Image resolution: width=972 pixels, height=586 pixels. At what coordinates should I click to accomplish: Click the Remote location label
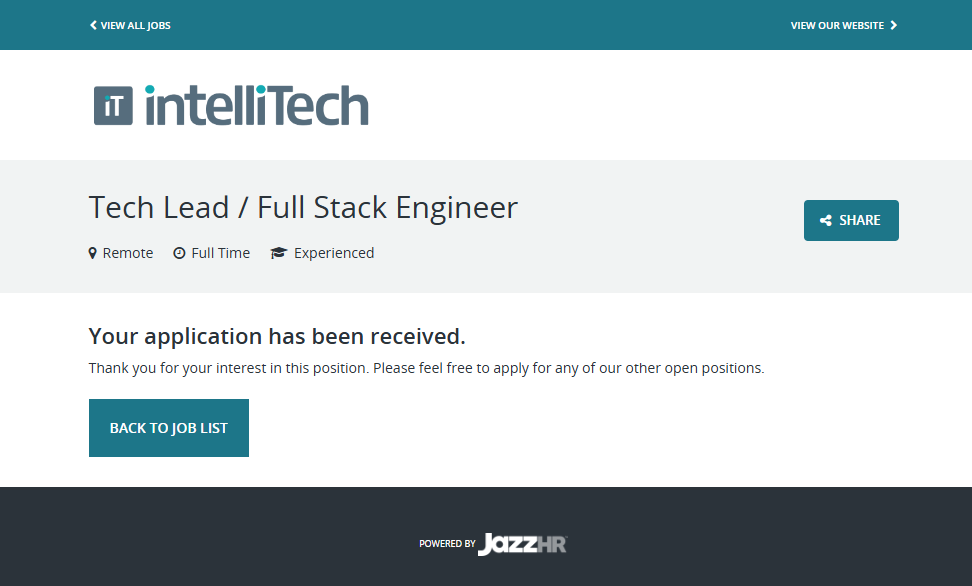pyautogui.click(x=128, y=253)
